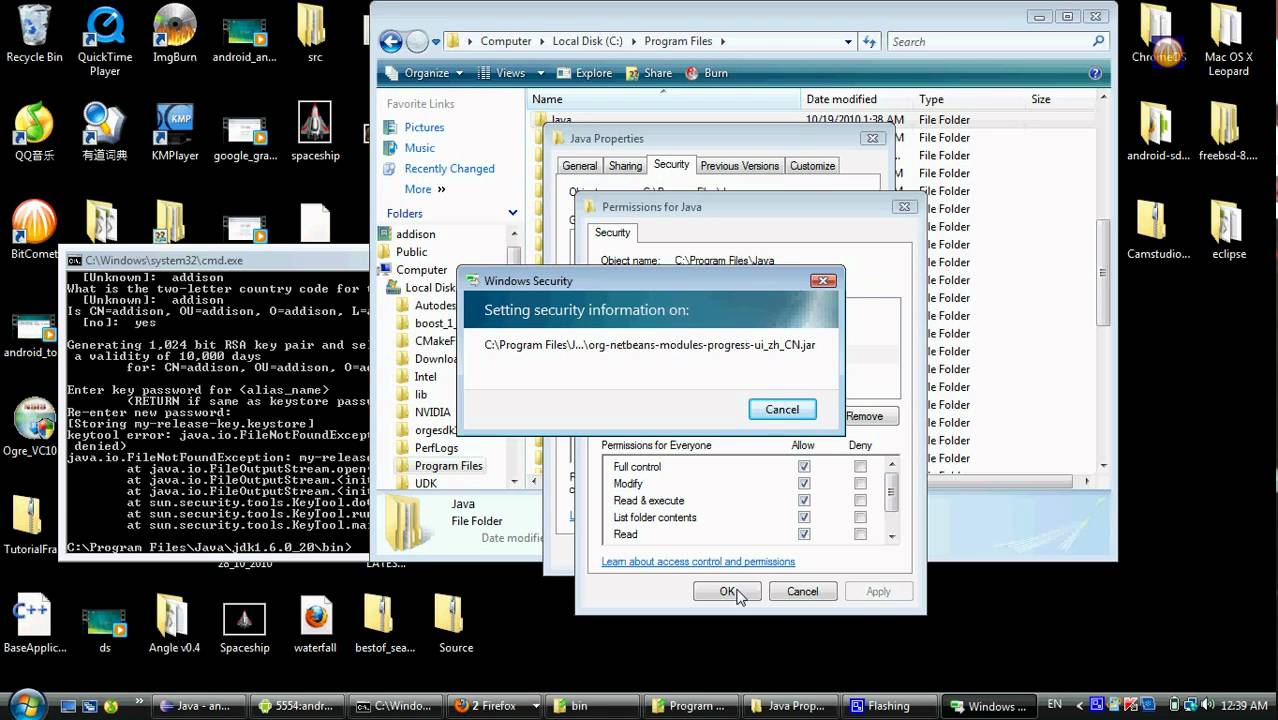This screenshot has height=720, width=1278.
Task: Click OK in Permissions for Java
Action: 727,592
